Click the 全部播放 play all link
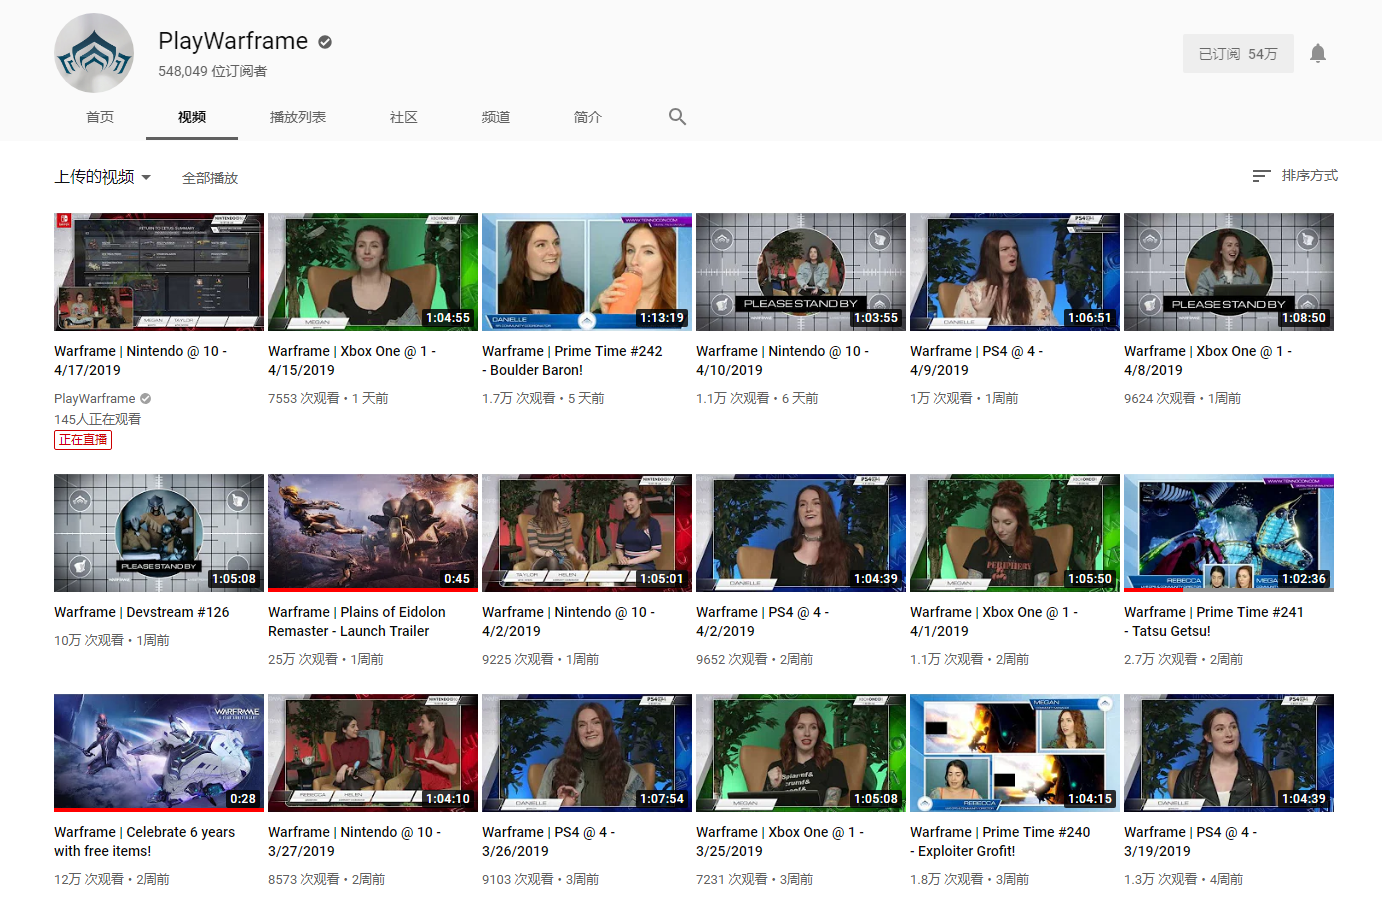1382x897 pixels. pyautogui.click(x=210, y=178)
